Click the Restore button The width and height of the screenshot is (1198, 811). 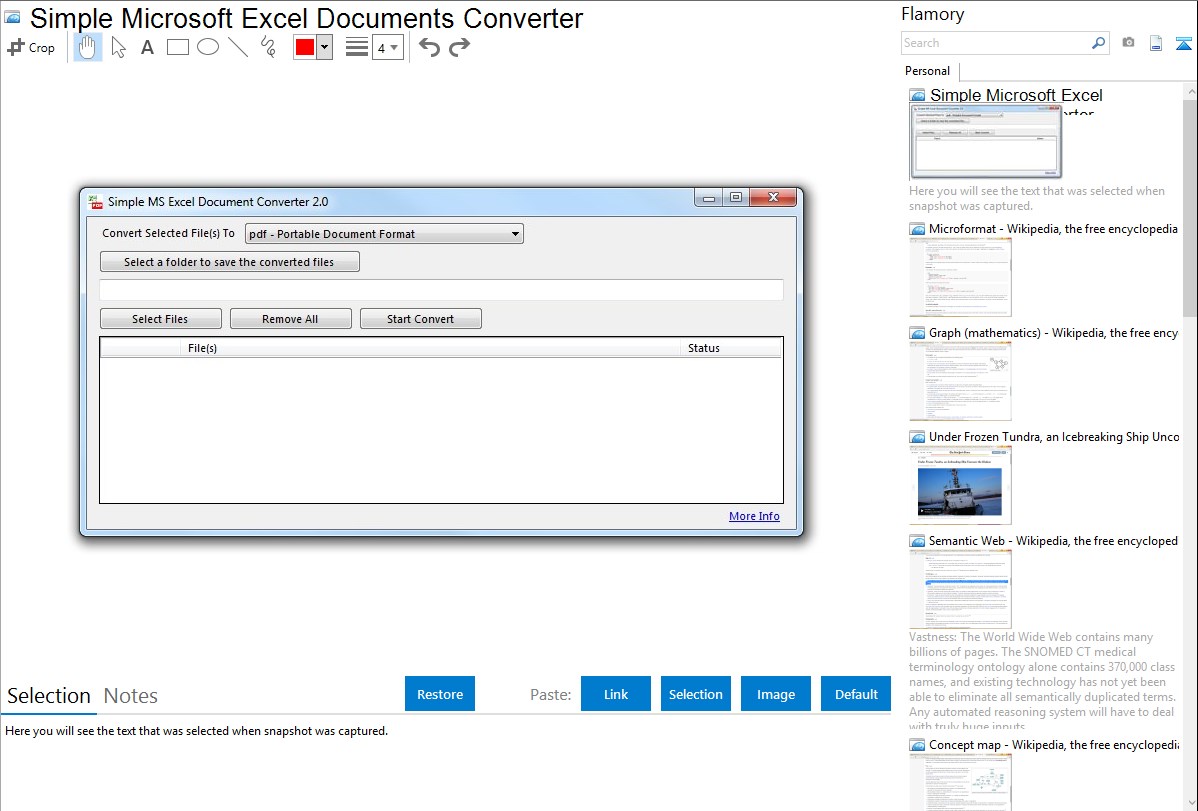(x=440, y=694)
